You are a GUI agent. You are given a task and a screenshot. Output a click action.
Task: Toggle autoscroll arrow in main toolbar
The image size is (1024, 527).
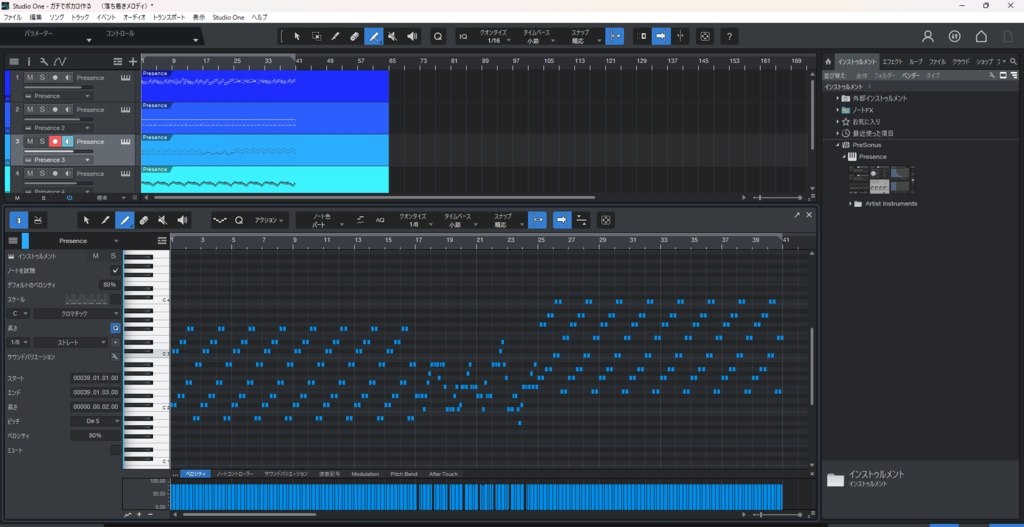661,37
